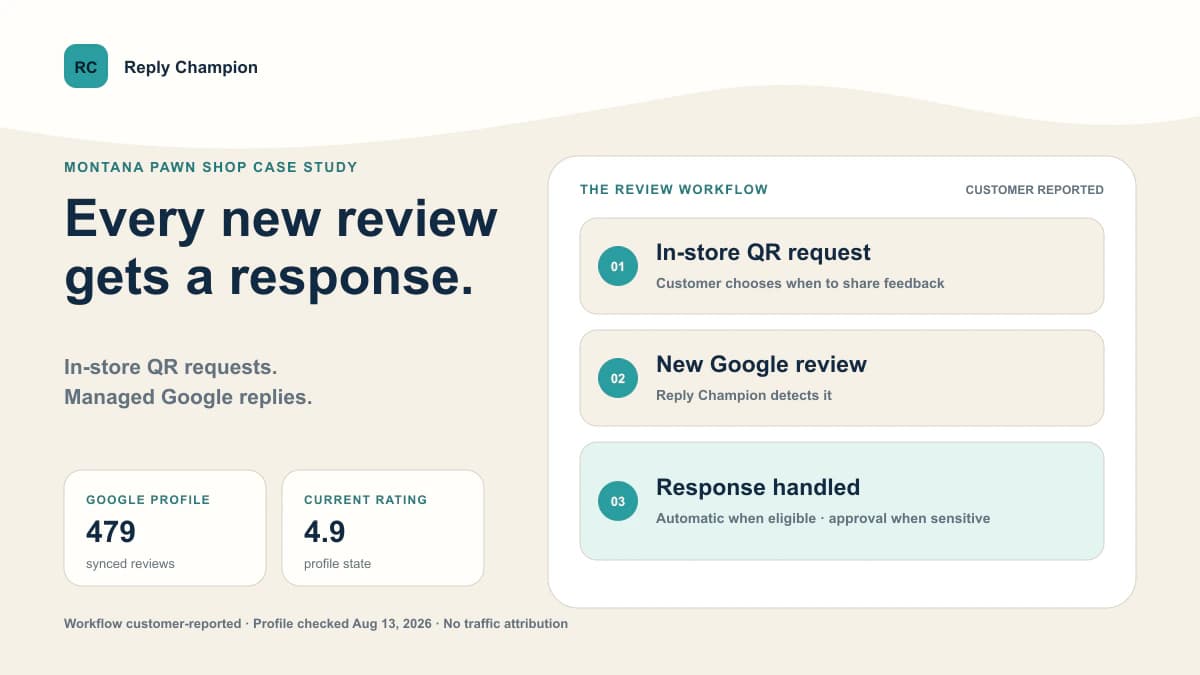Screen dimensions: 1200x675
Task: Click the 01 step number circle
Action: coord(618,266)
